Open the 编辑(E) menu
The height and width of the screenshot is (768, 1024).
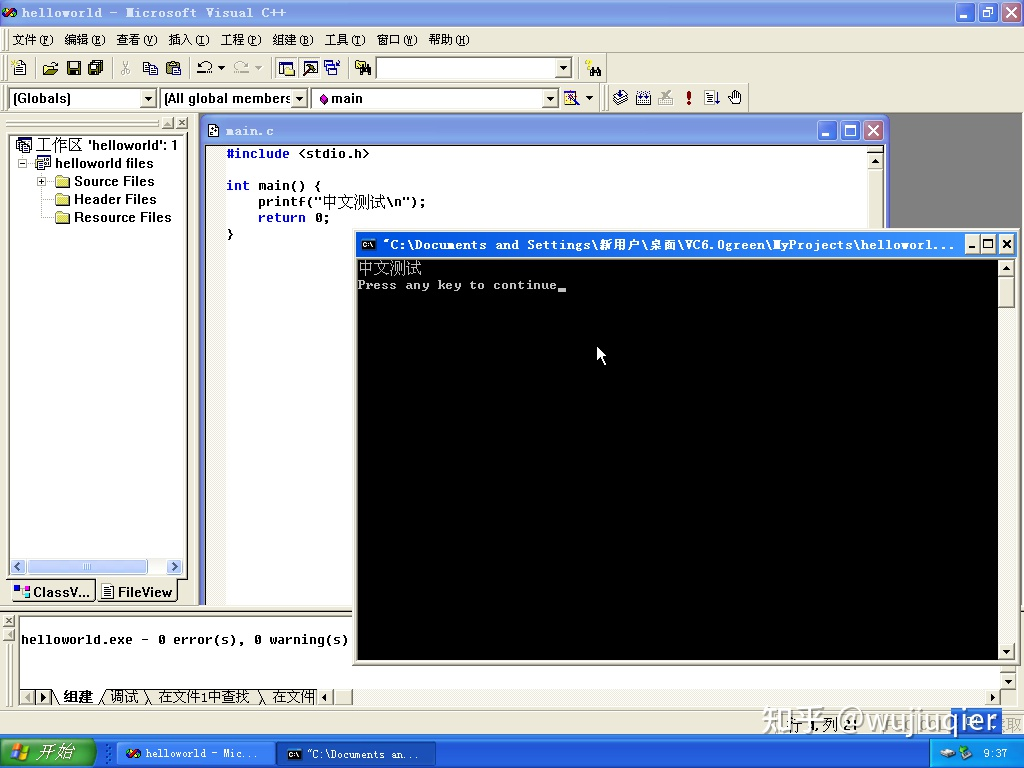85,40
